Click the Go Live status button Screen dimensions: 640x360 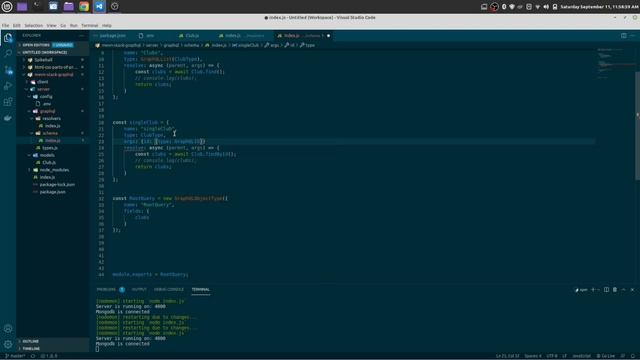(x=606, y=356)
